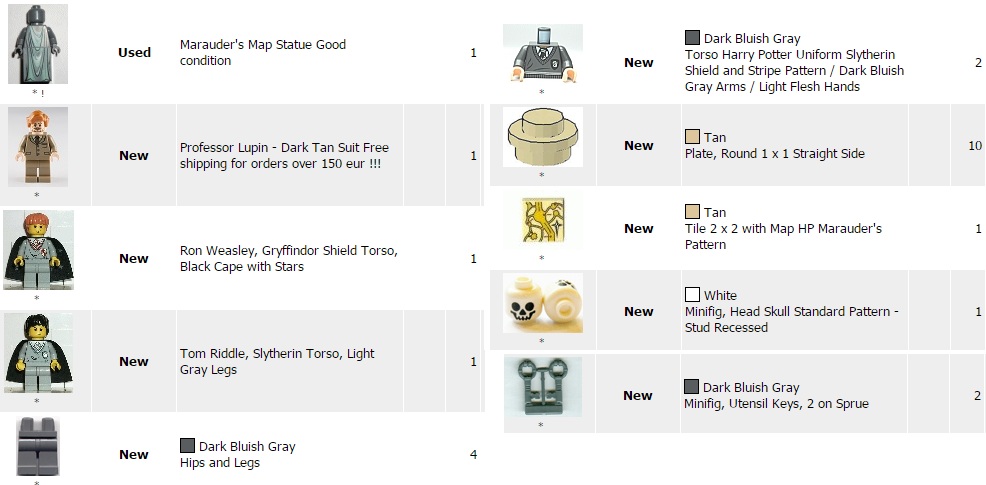The height and width of the screenshot is (485, 986).
Task: Click the Marauder's map tile picture
Action: [541, 222]
